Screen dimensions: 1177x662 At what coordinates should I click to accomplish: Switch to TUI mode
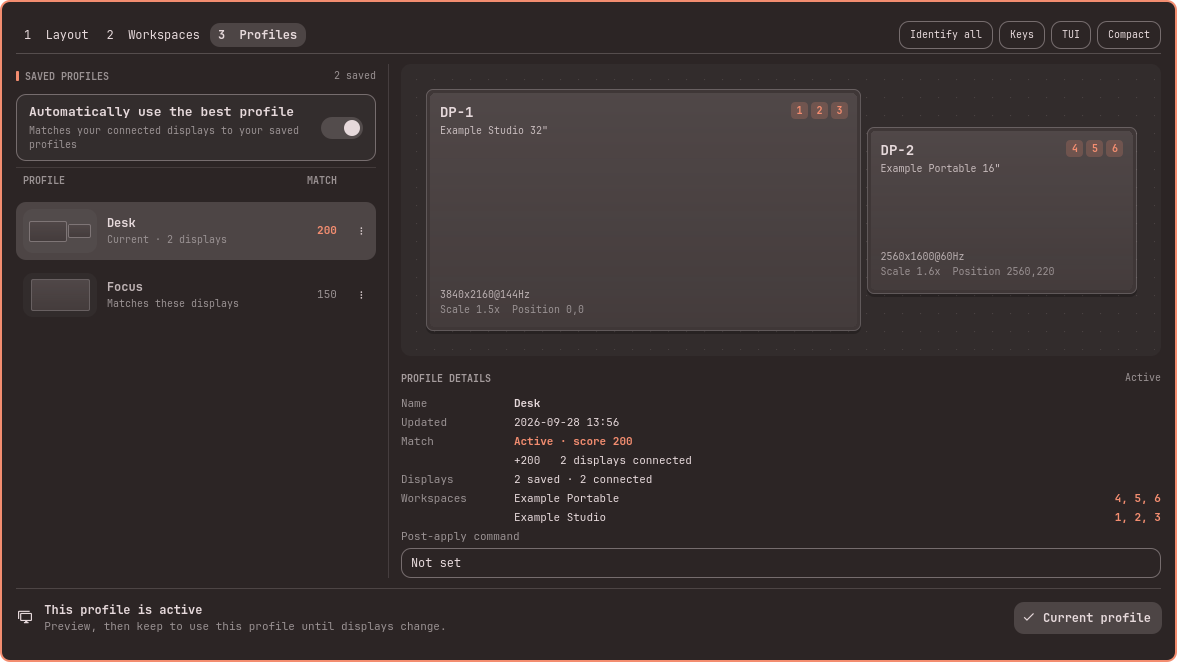[1070, 35]
